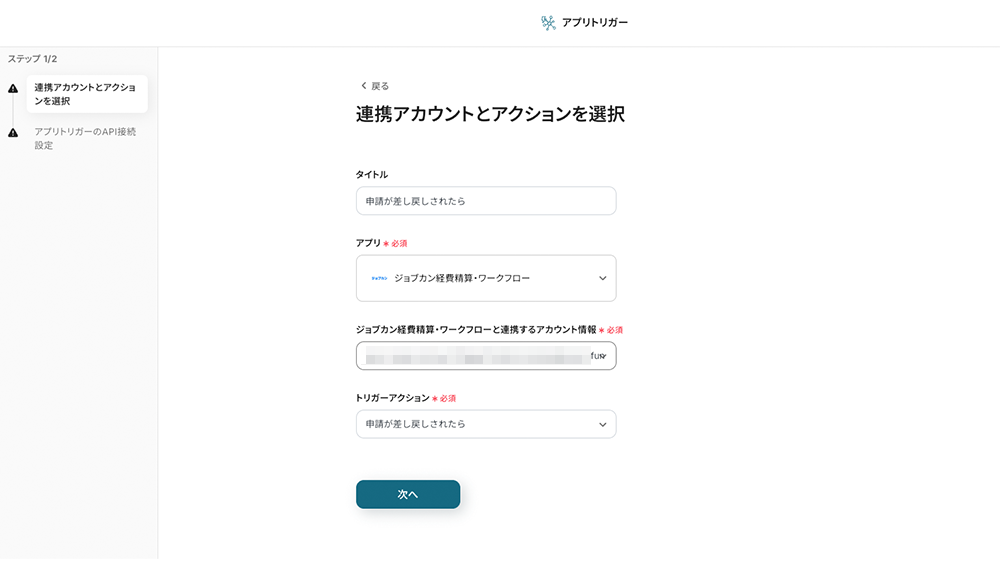Screen dimensions: 1000x561
Task: Click the ジョブカン logo in the app field
Action: (379, 278)
